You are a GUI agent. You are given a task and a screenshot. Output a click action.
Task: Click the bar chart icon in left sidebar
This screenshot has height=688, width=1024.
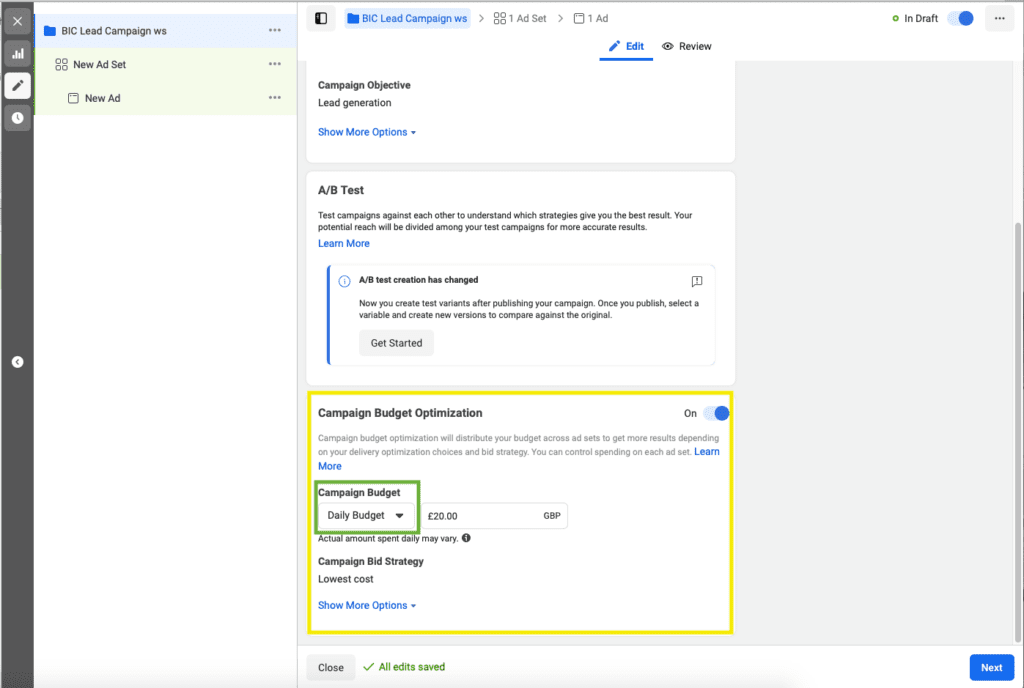(x=17, y=53)
